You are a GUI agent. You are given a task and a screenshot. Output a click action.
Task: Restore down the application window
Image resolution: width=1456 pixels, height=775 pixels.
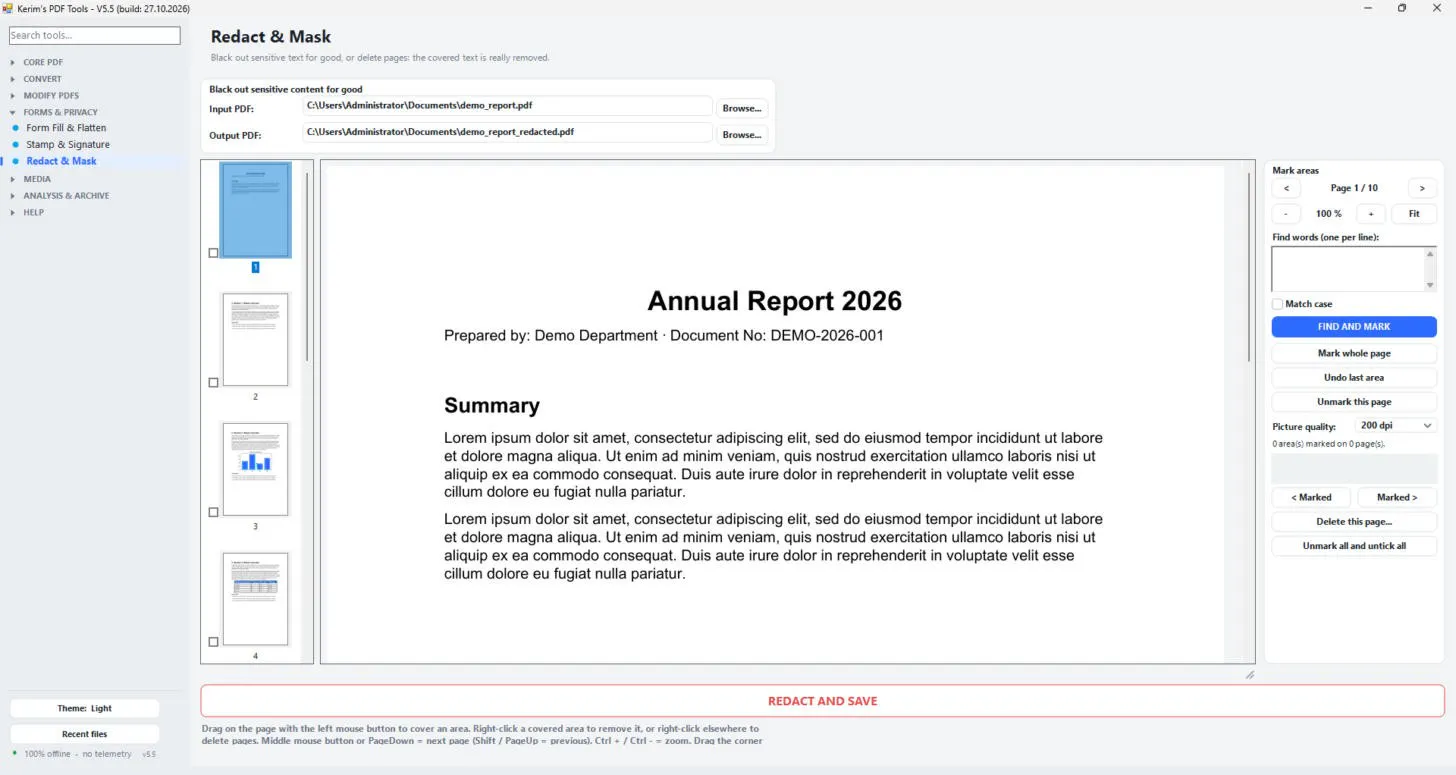(1402, 8)
